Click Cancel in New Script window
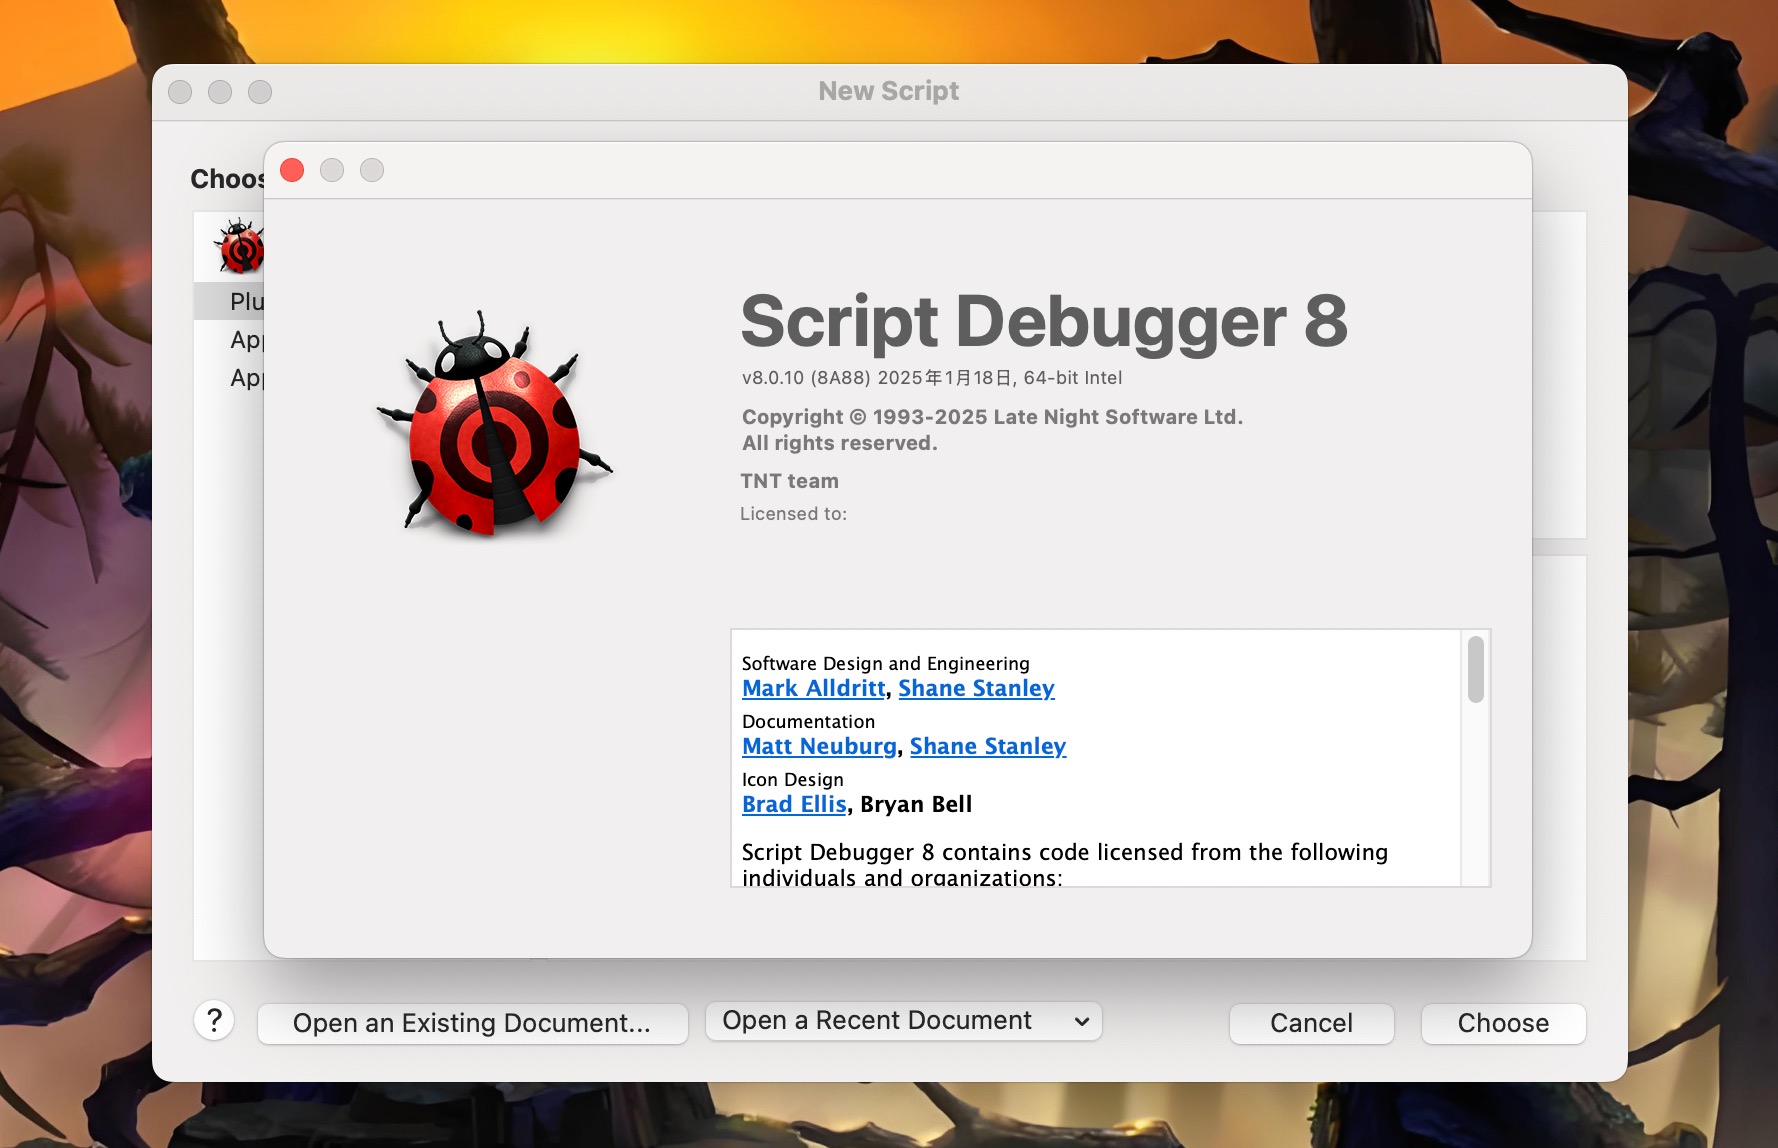The width and height of the screenshot is (1778, 1148). [1311, 1023]
